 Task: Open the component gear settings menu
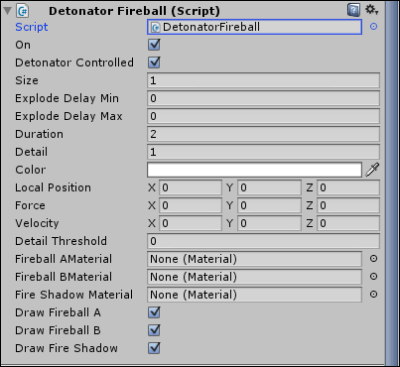[x=372, y=10]
